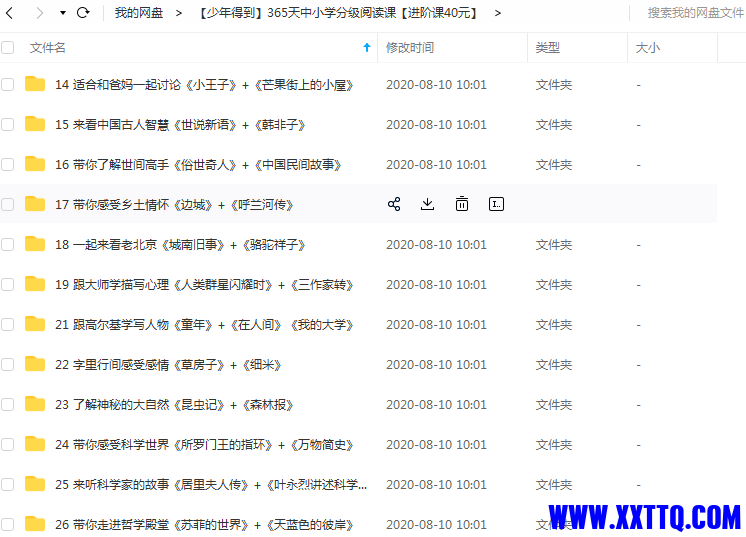Viewport: 746px width, 537px height.
Task: Click folder icon of 16 俗世奇人
Action: [x=35, y=164]
